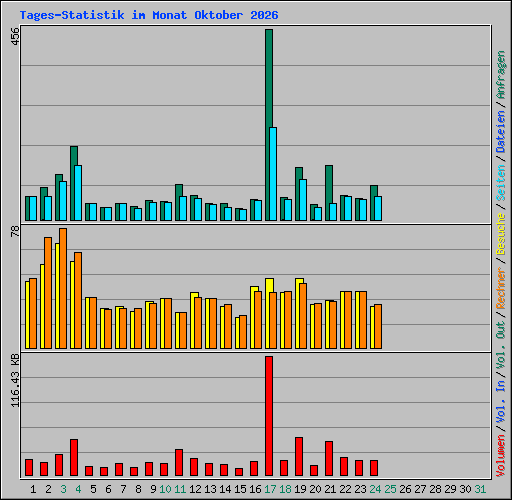Click the orange Rechner bar for day 2

pos(48,293)
